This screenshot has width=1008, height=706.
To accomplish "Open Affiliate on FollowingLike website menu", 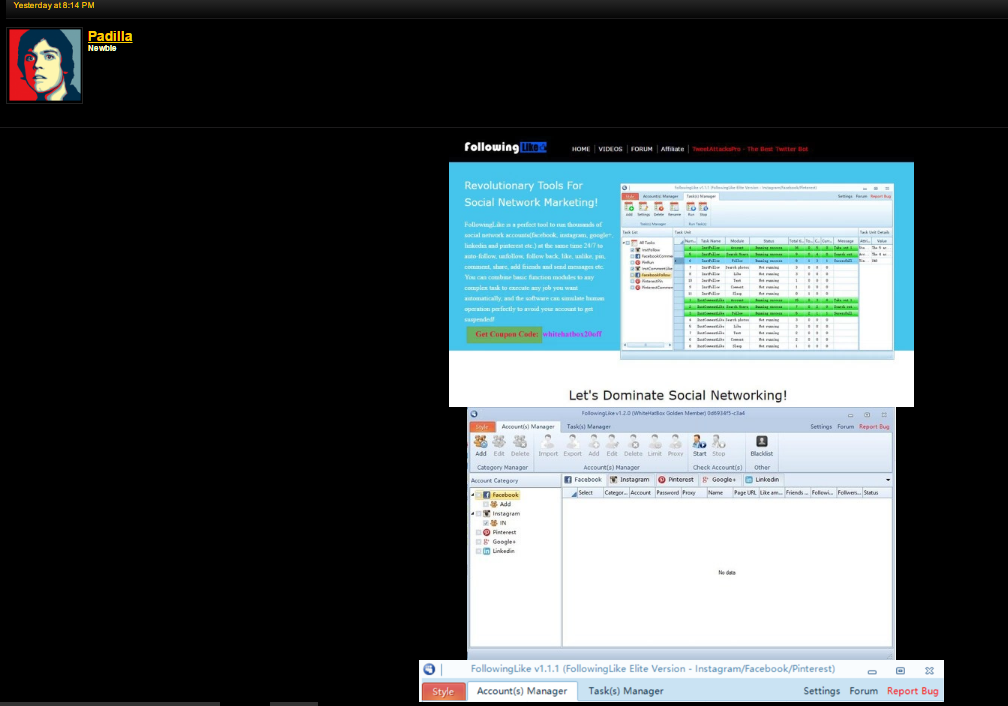I will [x=672, y=149].
